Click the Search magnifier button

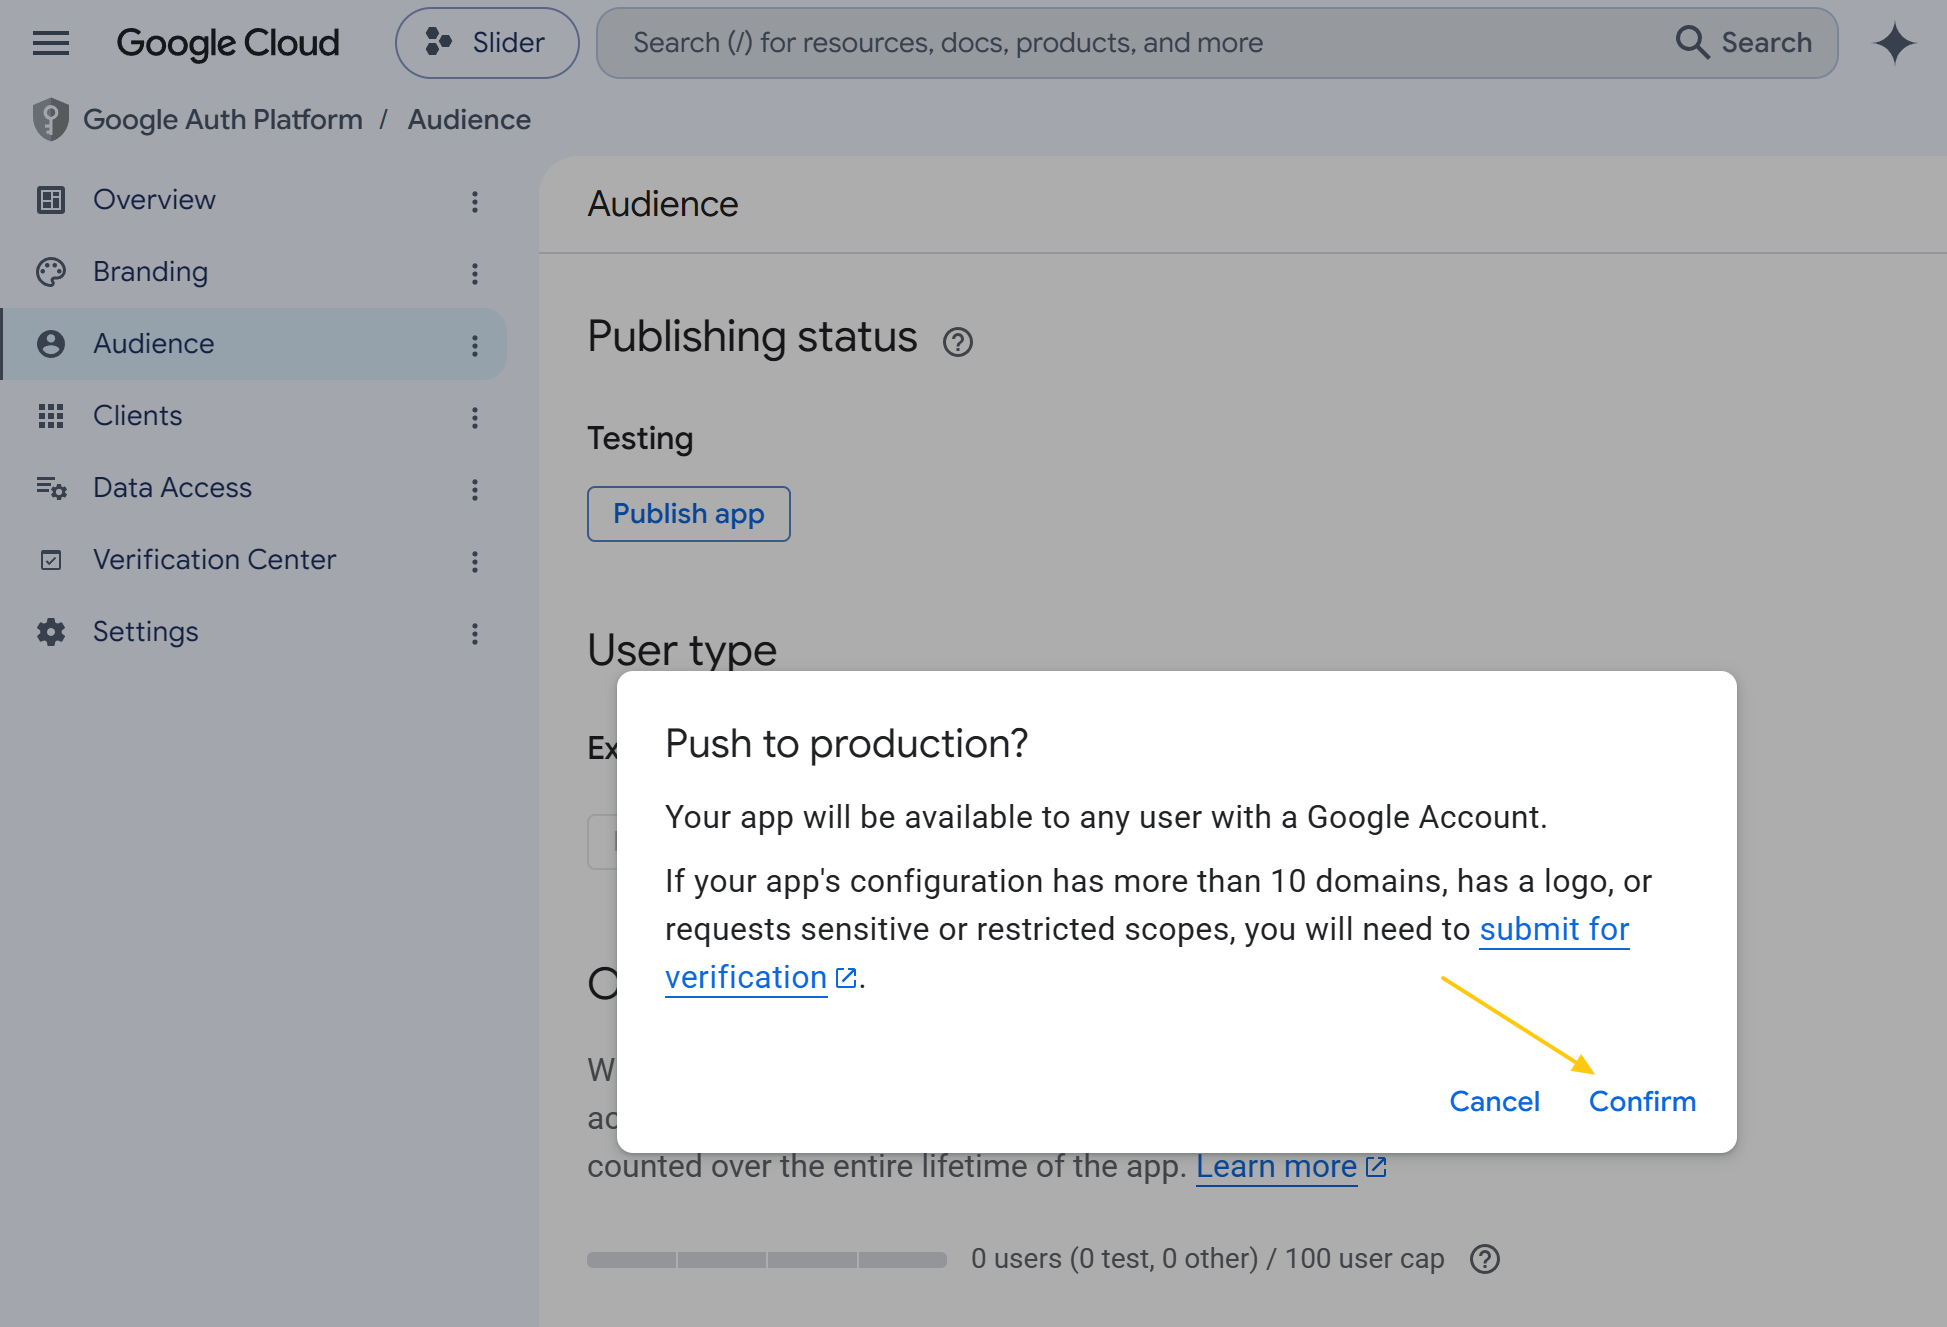click(1744, 43)
